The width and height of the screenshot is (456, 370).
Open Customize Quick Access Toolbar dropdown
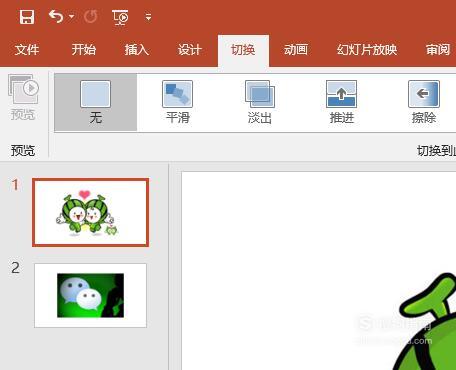coord(148,17)
